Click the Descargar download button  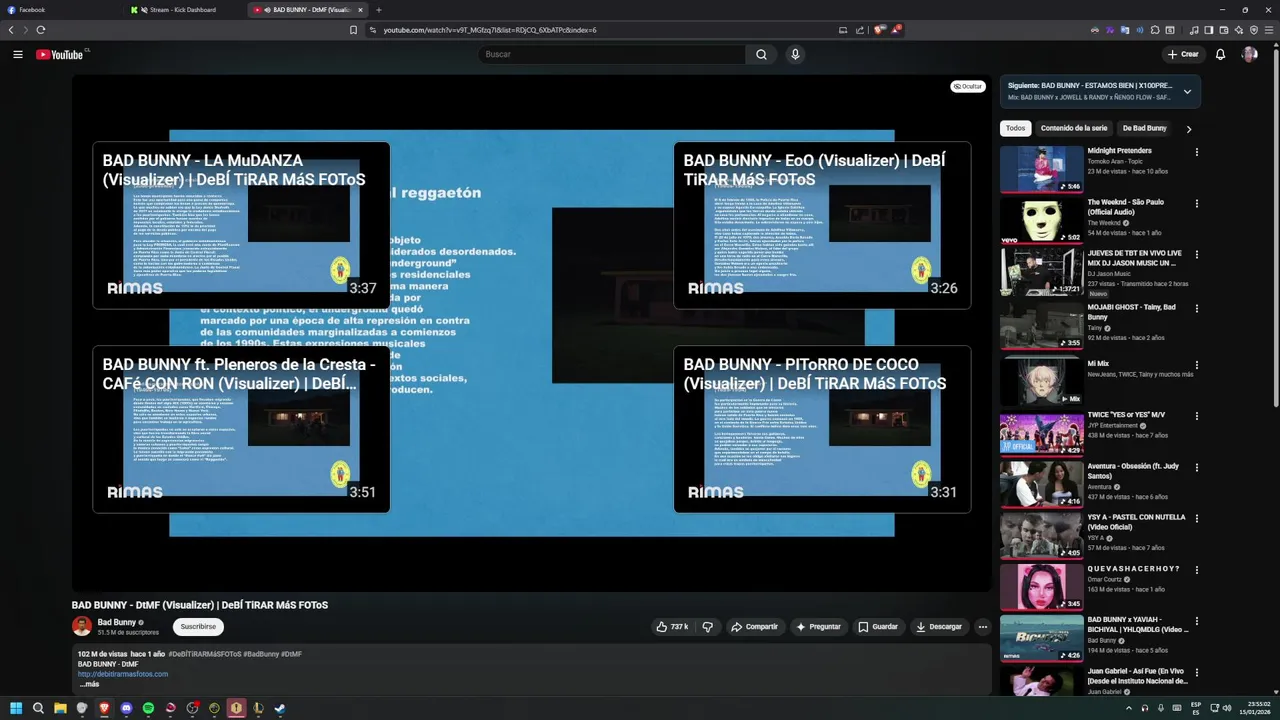[939, 627]
